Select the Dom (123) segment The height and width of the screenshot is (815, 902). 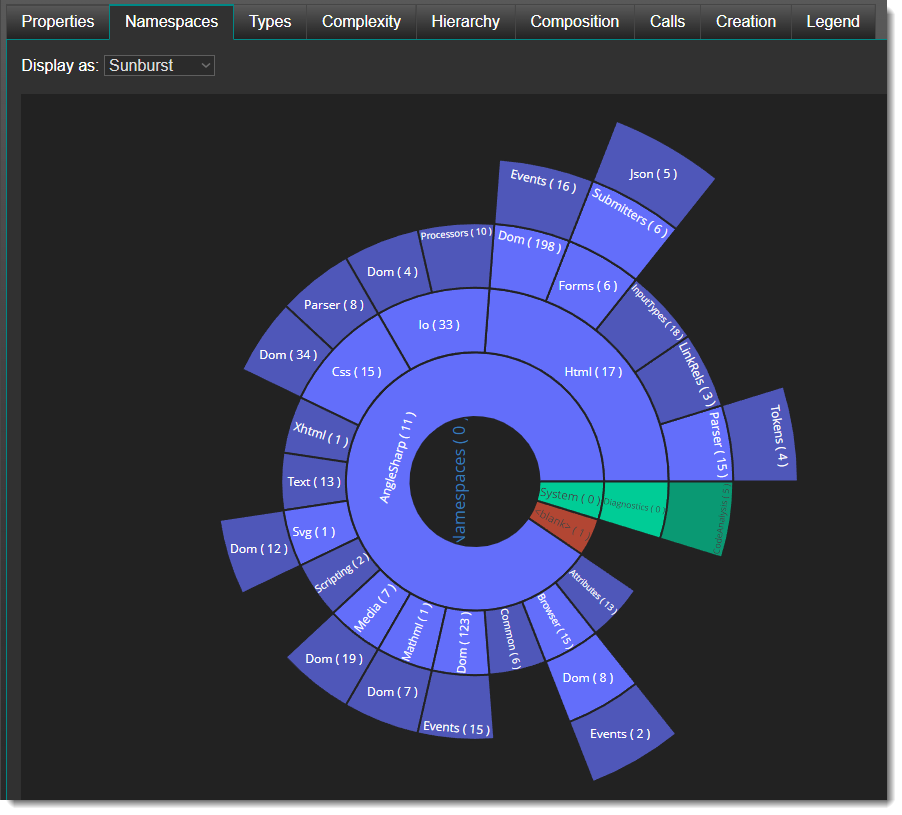pyautogui.click(x=462, y=641)
